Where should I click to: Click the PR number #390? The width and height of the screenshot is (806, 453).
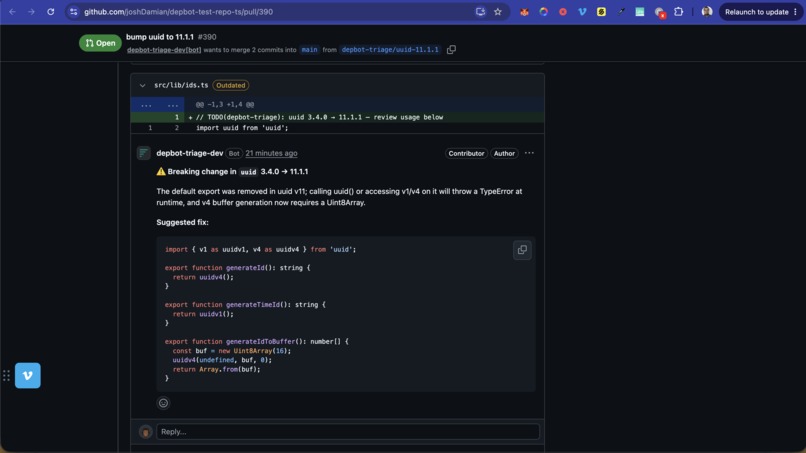[207, 37]
